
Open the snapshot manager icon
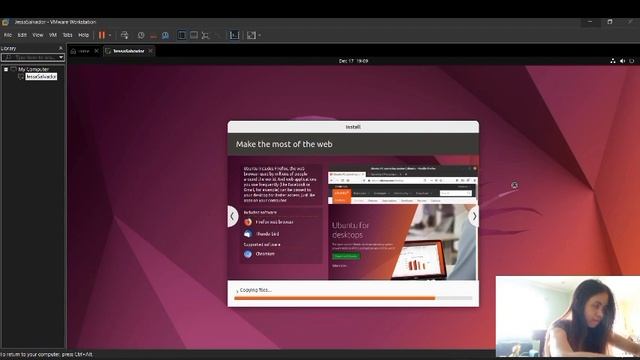(x=165, y=36)
